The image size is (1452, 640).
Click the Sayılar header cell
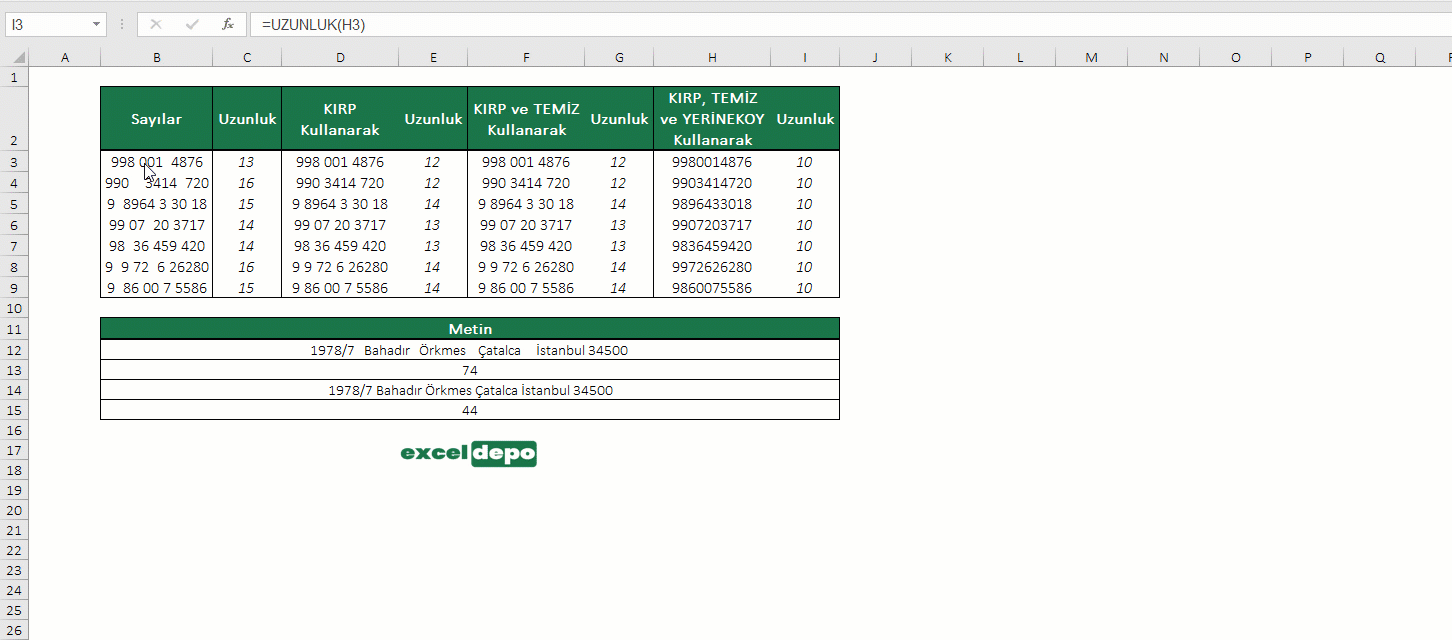click(157, 119)
